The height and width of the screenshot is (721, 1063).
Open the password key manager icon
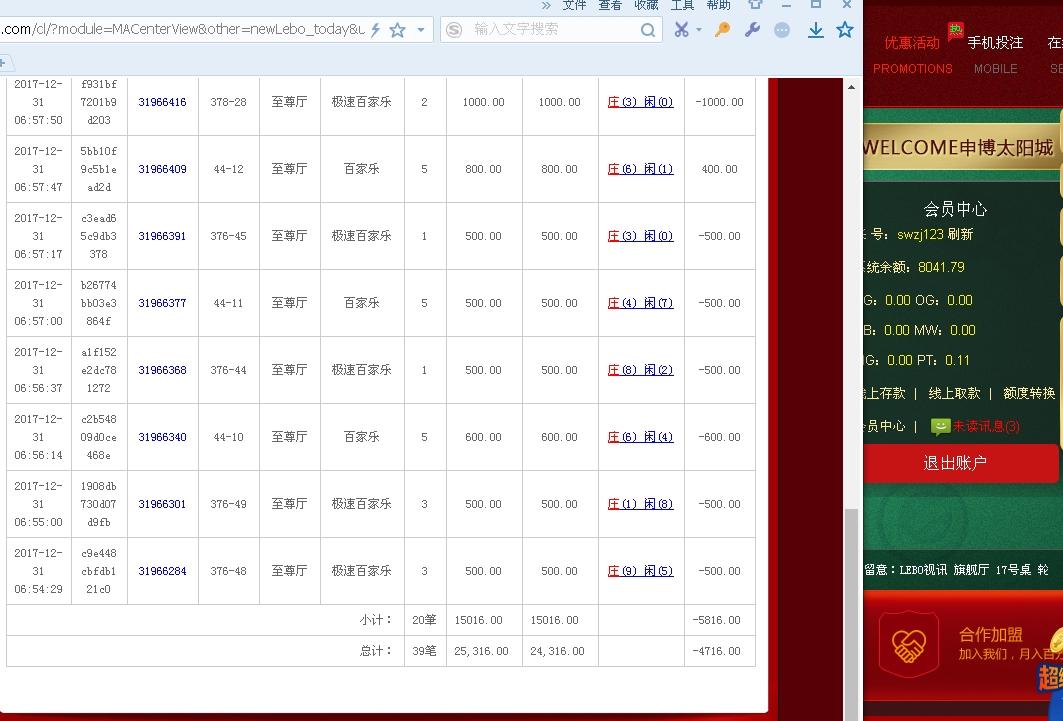[720, 31]
